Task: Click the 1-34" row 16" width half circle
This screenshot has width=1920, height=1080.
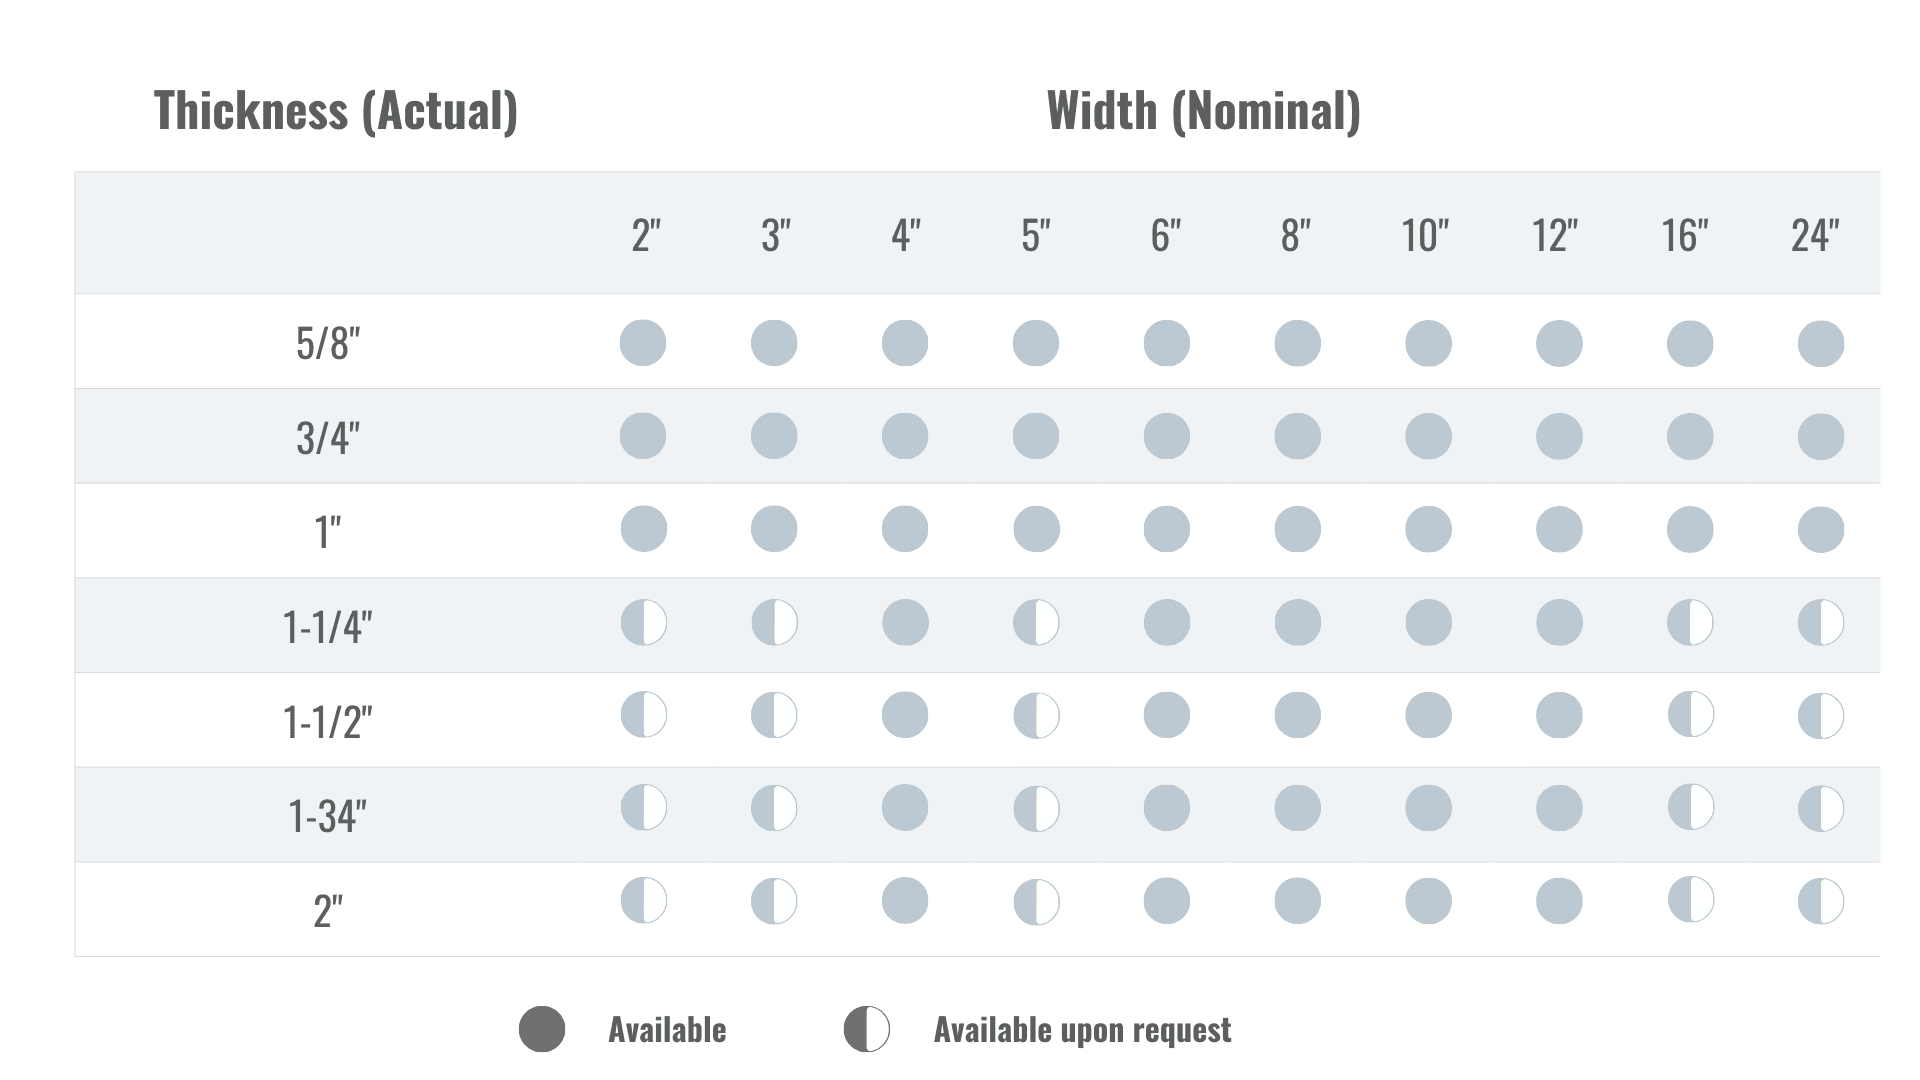Action: [x=1690, y=808]
